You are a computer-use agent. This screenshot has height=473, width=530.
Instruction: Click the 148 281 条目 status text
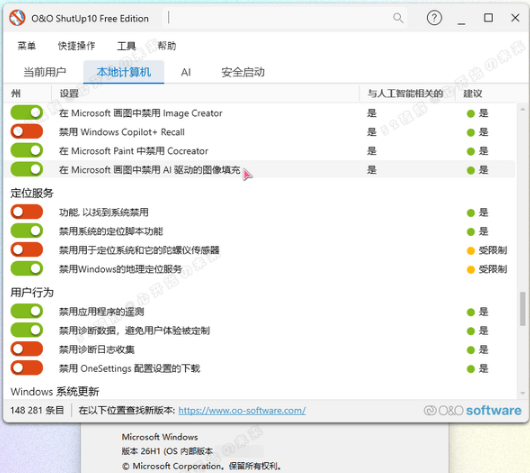(x=37, y=410)
